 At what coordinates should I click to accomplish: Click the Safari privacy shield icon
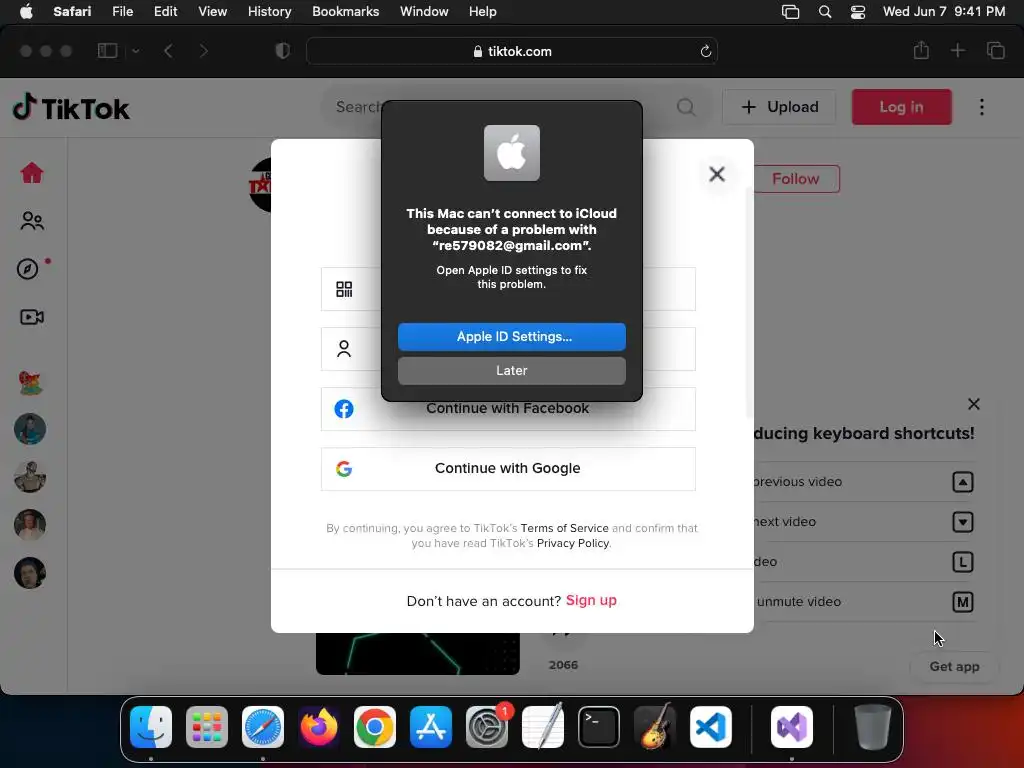(283, 51)
